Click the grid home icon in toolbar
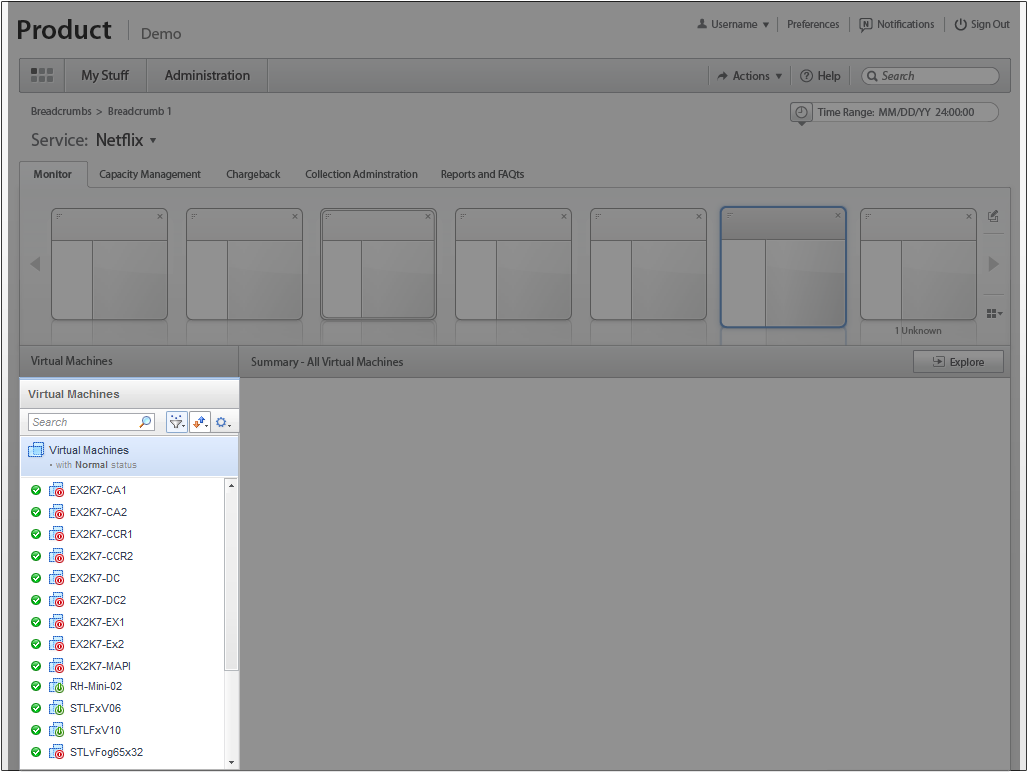The width and height of the screenshot is (1028, 772). [42, 75]
